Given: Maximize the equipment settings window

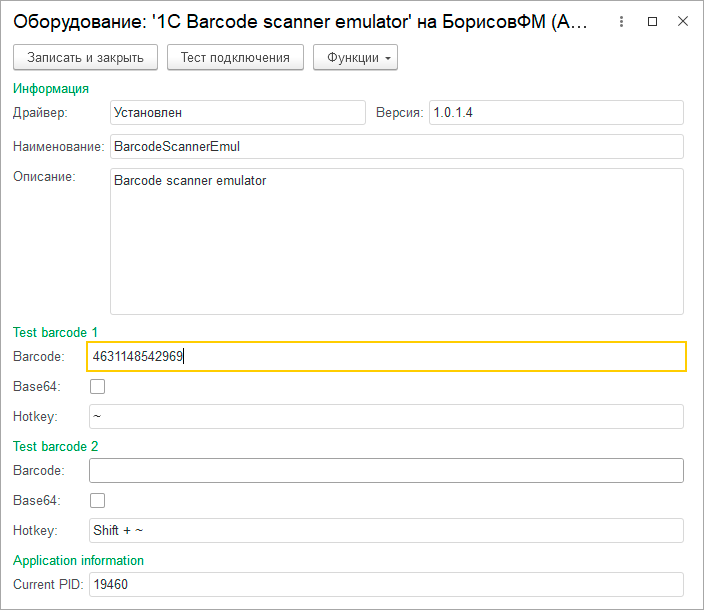Looking at the screenshot, I should point(653,21).
